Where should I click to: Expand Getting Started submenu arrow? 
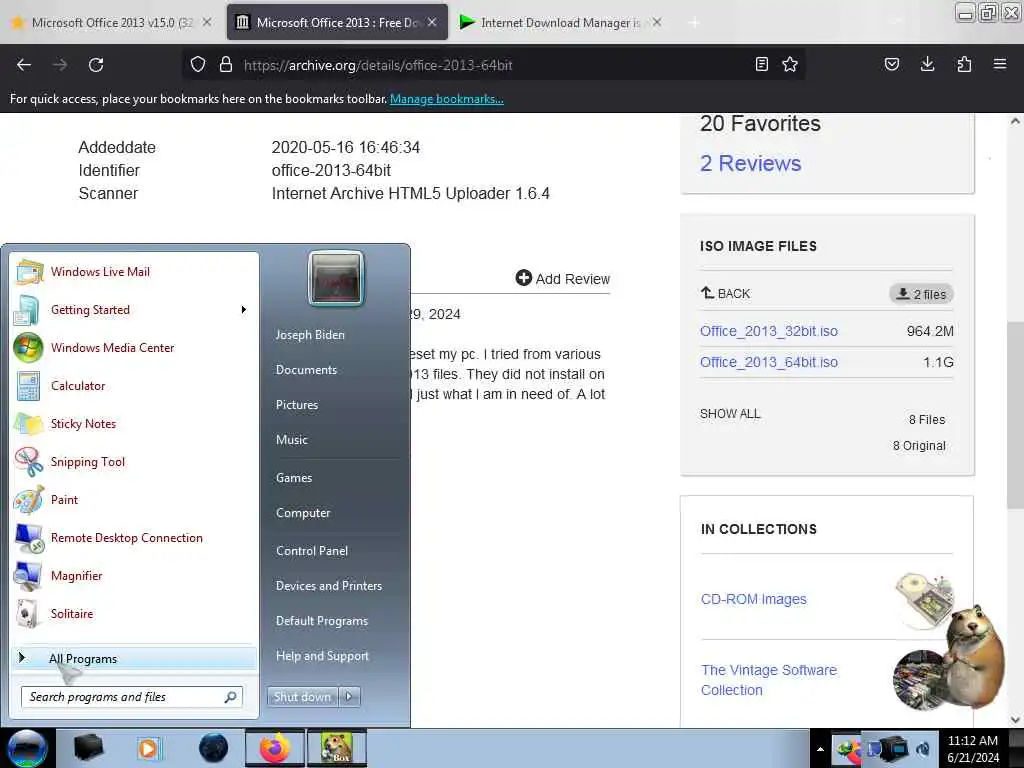click(244, 310)
